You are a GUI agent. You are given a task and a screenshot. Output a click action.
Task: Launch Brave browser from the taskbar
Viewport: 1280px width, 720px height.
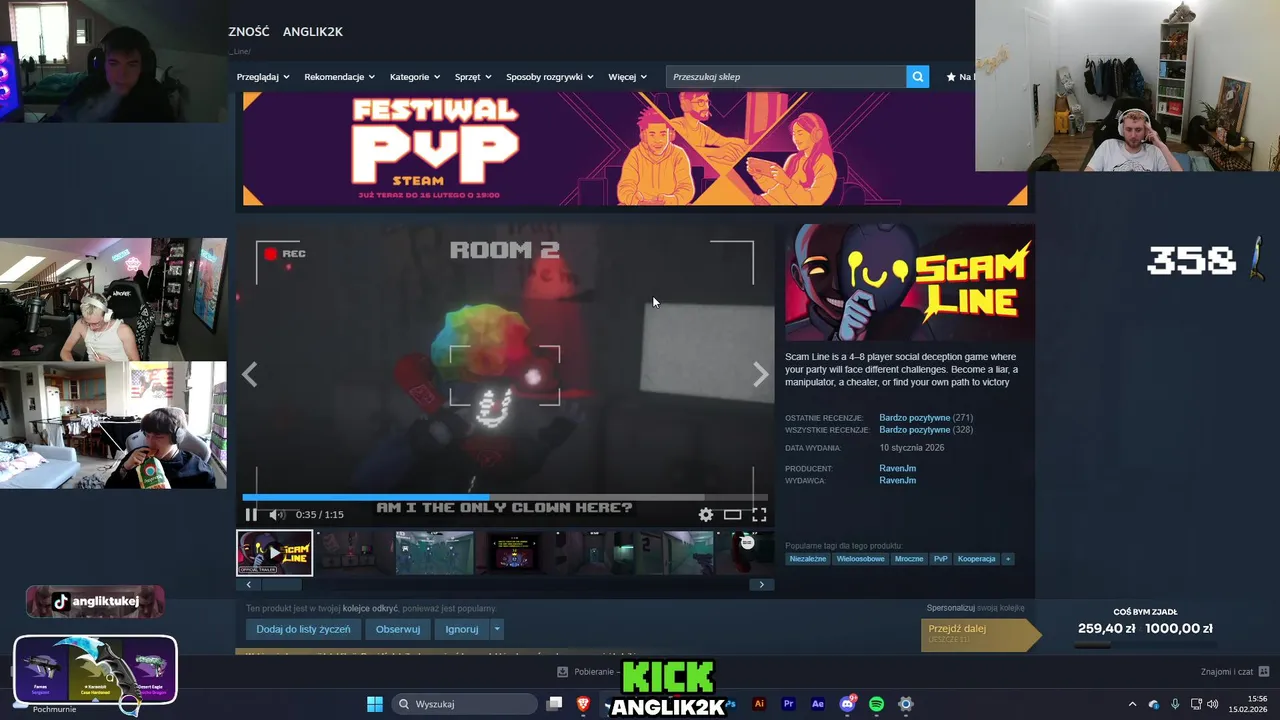click(583, 704)
